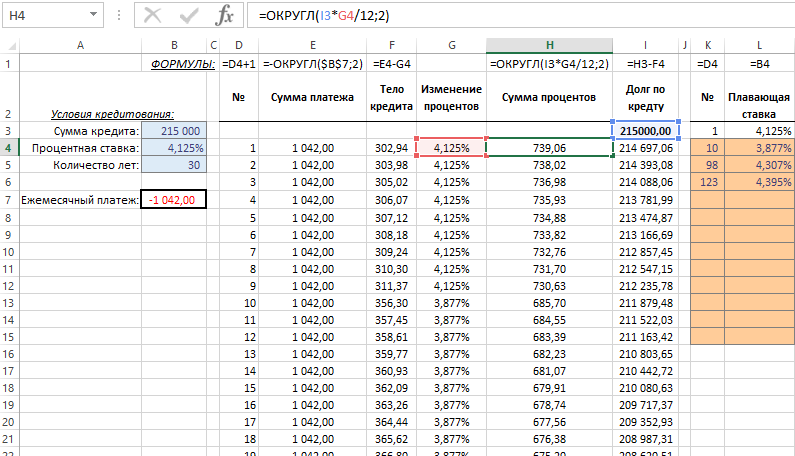Click the 'Плавающая ставка' header cell
This screenshot has height=456, width=795.
click(760, 97)
